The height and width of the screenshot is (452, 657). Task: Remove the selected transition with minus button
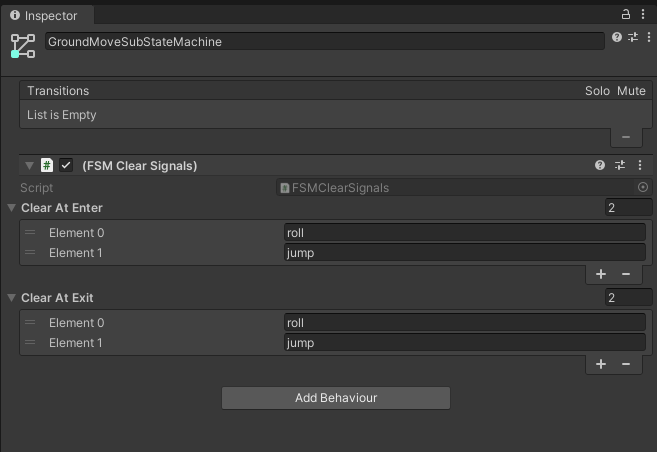tap(626, 136)
